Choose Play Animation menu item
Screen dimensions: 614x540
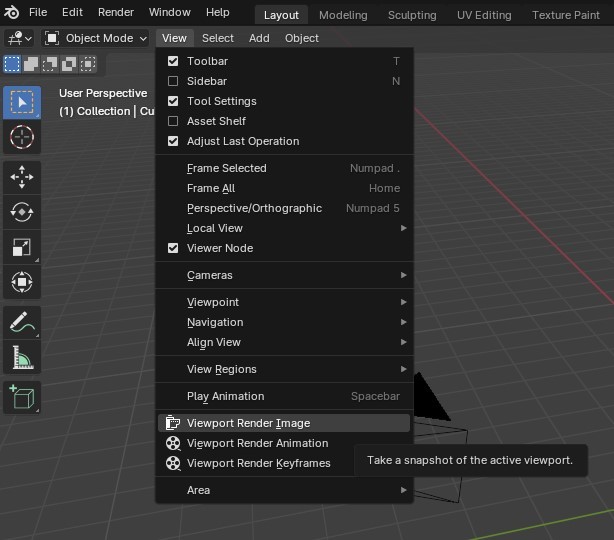[x=284, y=396]
